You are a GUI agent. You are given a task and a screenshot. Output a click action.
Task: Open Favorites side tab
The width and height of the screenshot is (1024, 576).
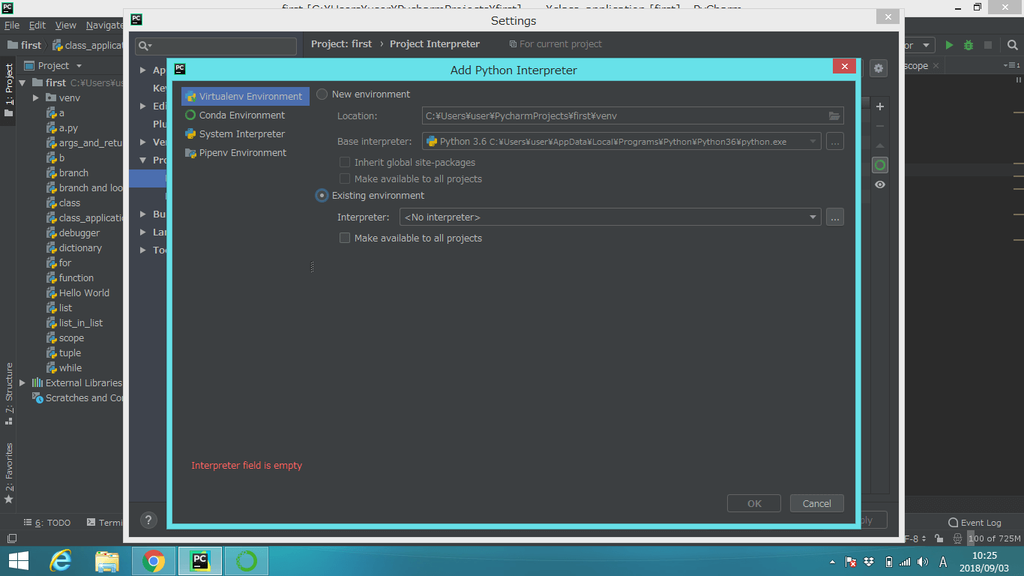9,473
